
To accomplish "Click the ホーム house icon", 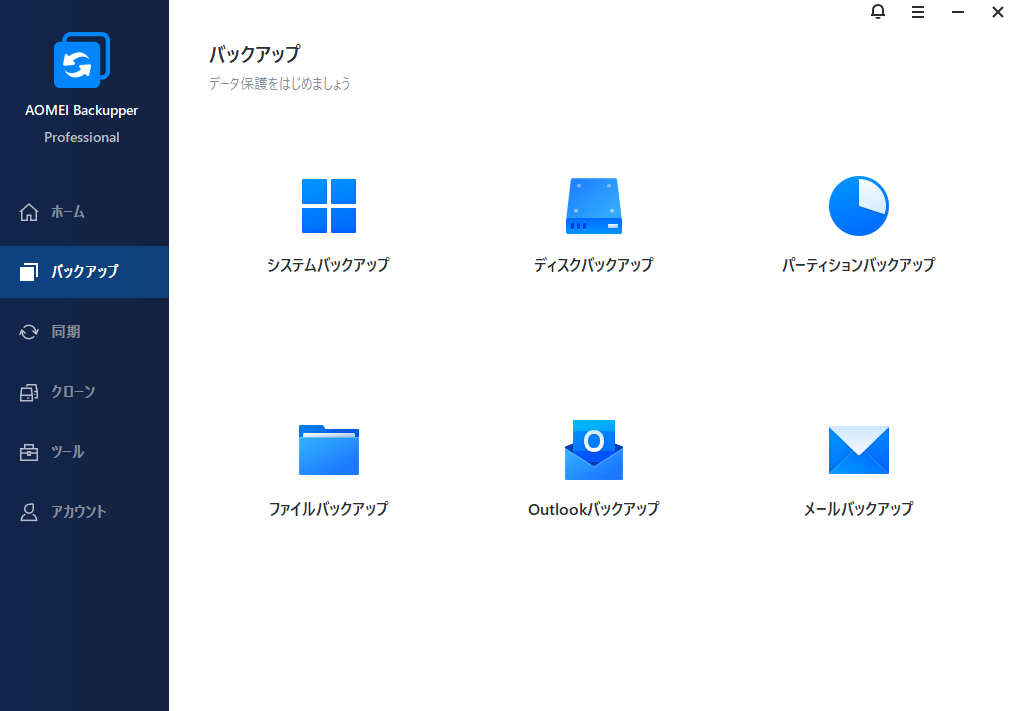I will point(28,212).
